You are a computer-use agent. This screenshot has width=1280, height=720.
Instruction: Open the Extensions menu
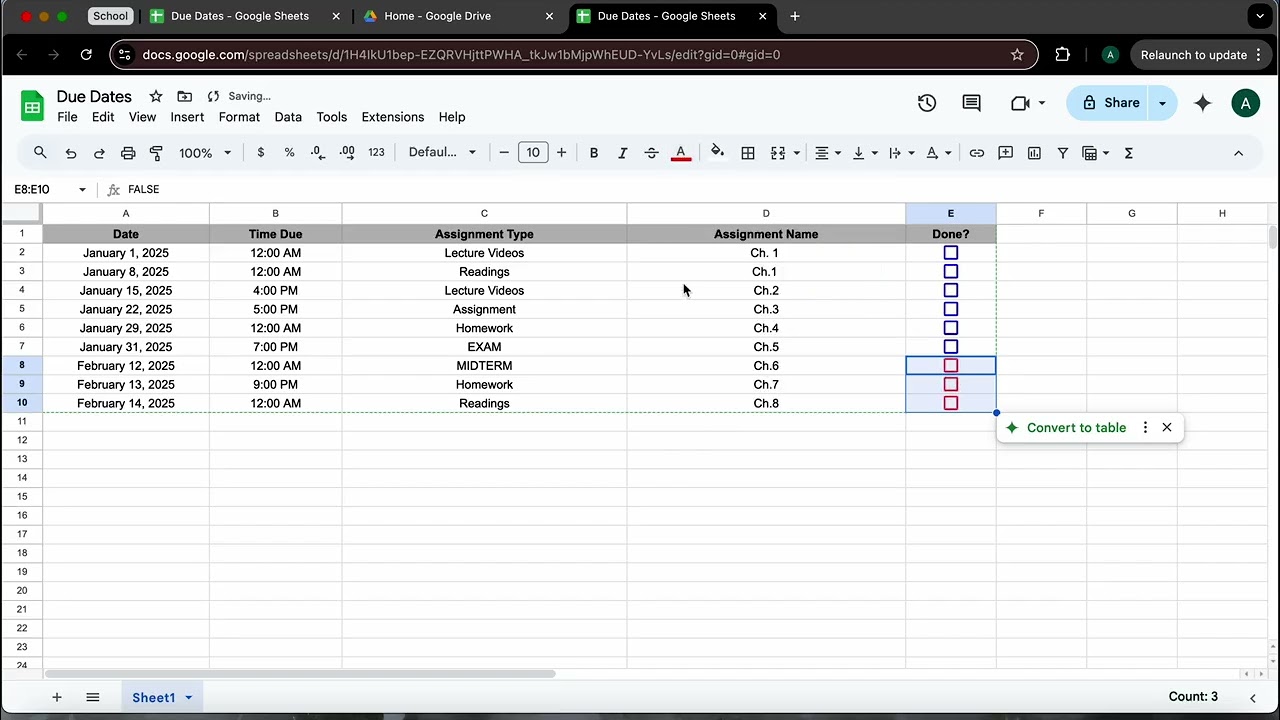click(x=393, y=117)
